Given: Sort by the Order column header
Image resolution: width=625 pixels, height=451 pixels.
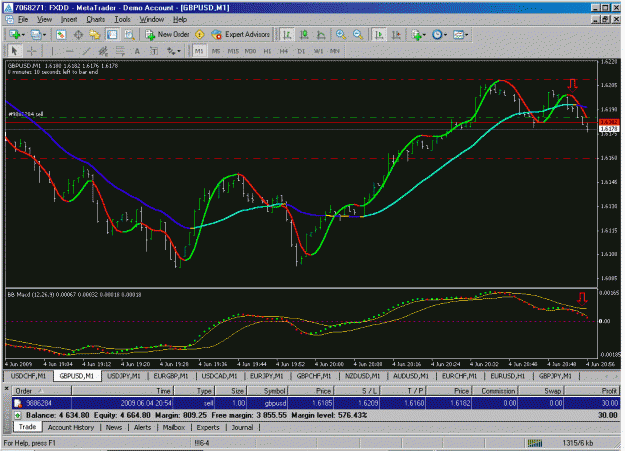Looking at the screenshot, I should point(42,391).
